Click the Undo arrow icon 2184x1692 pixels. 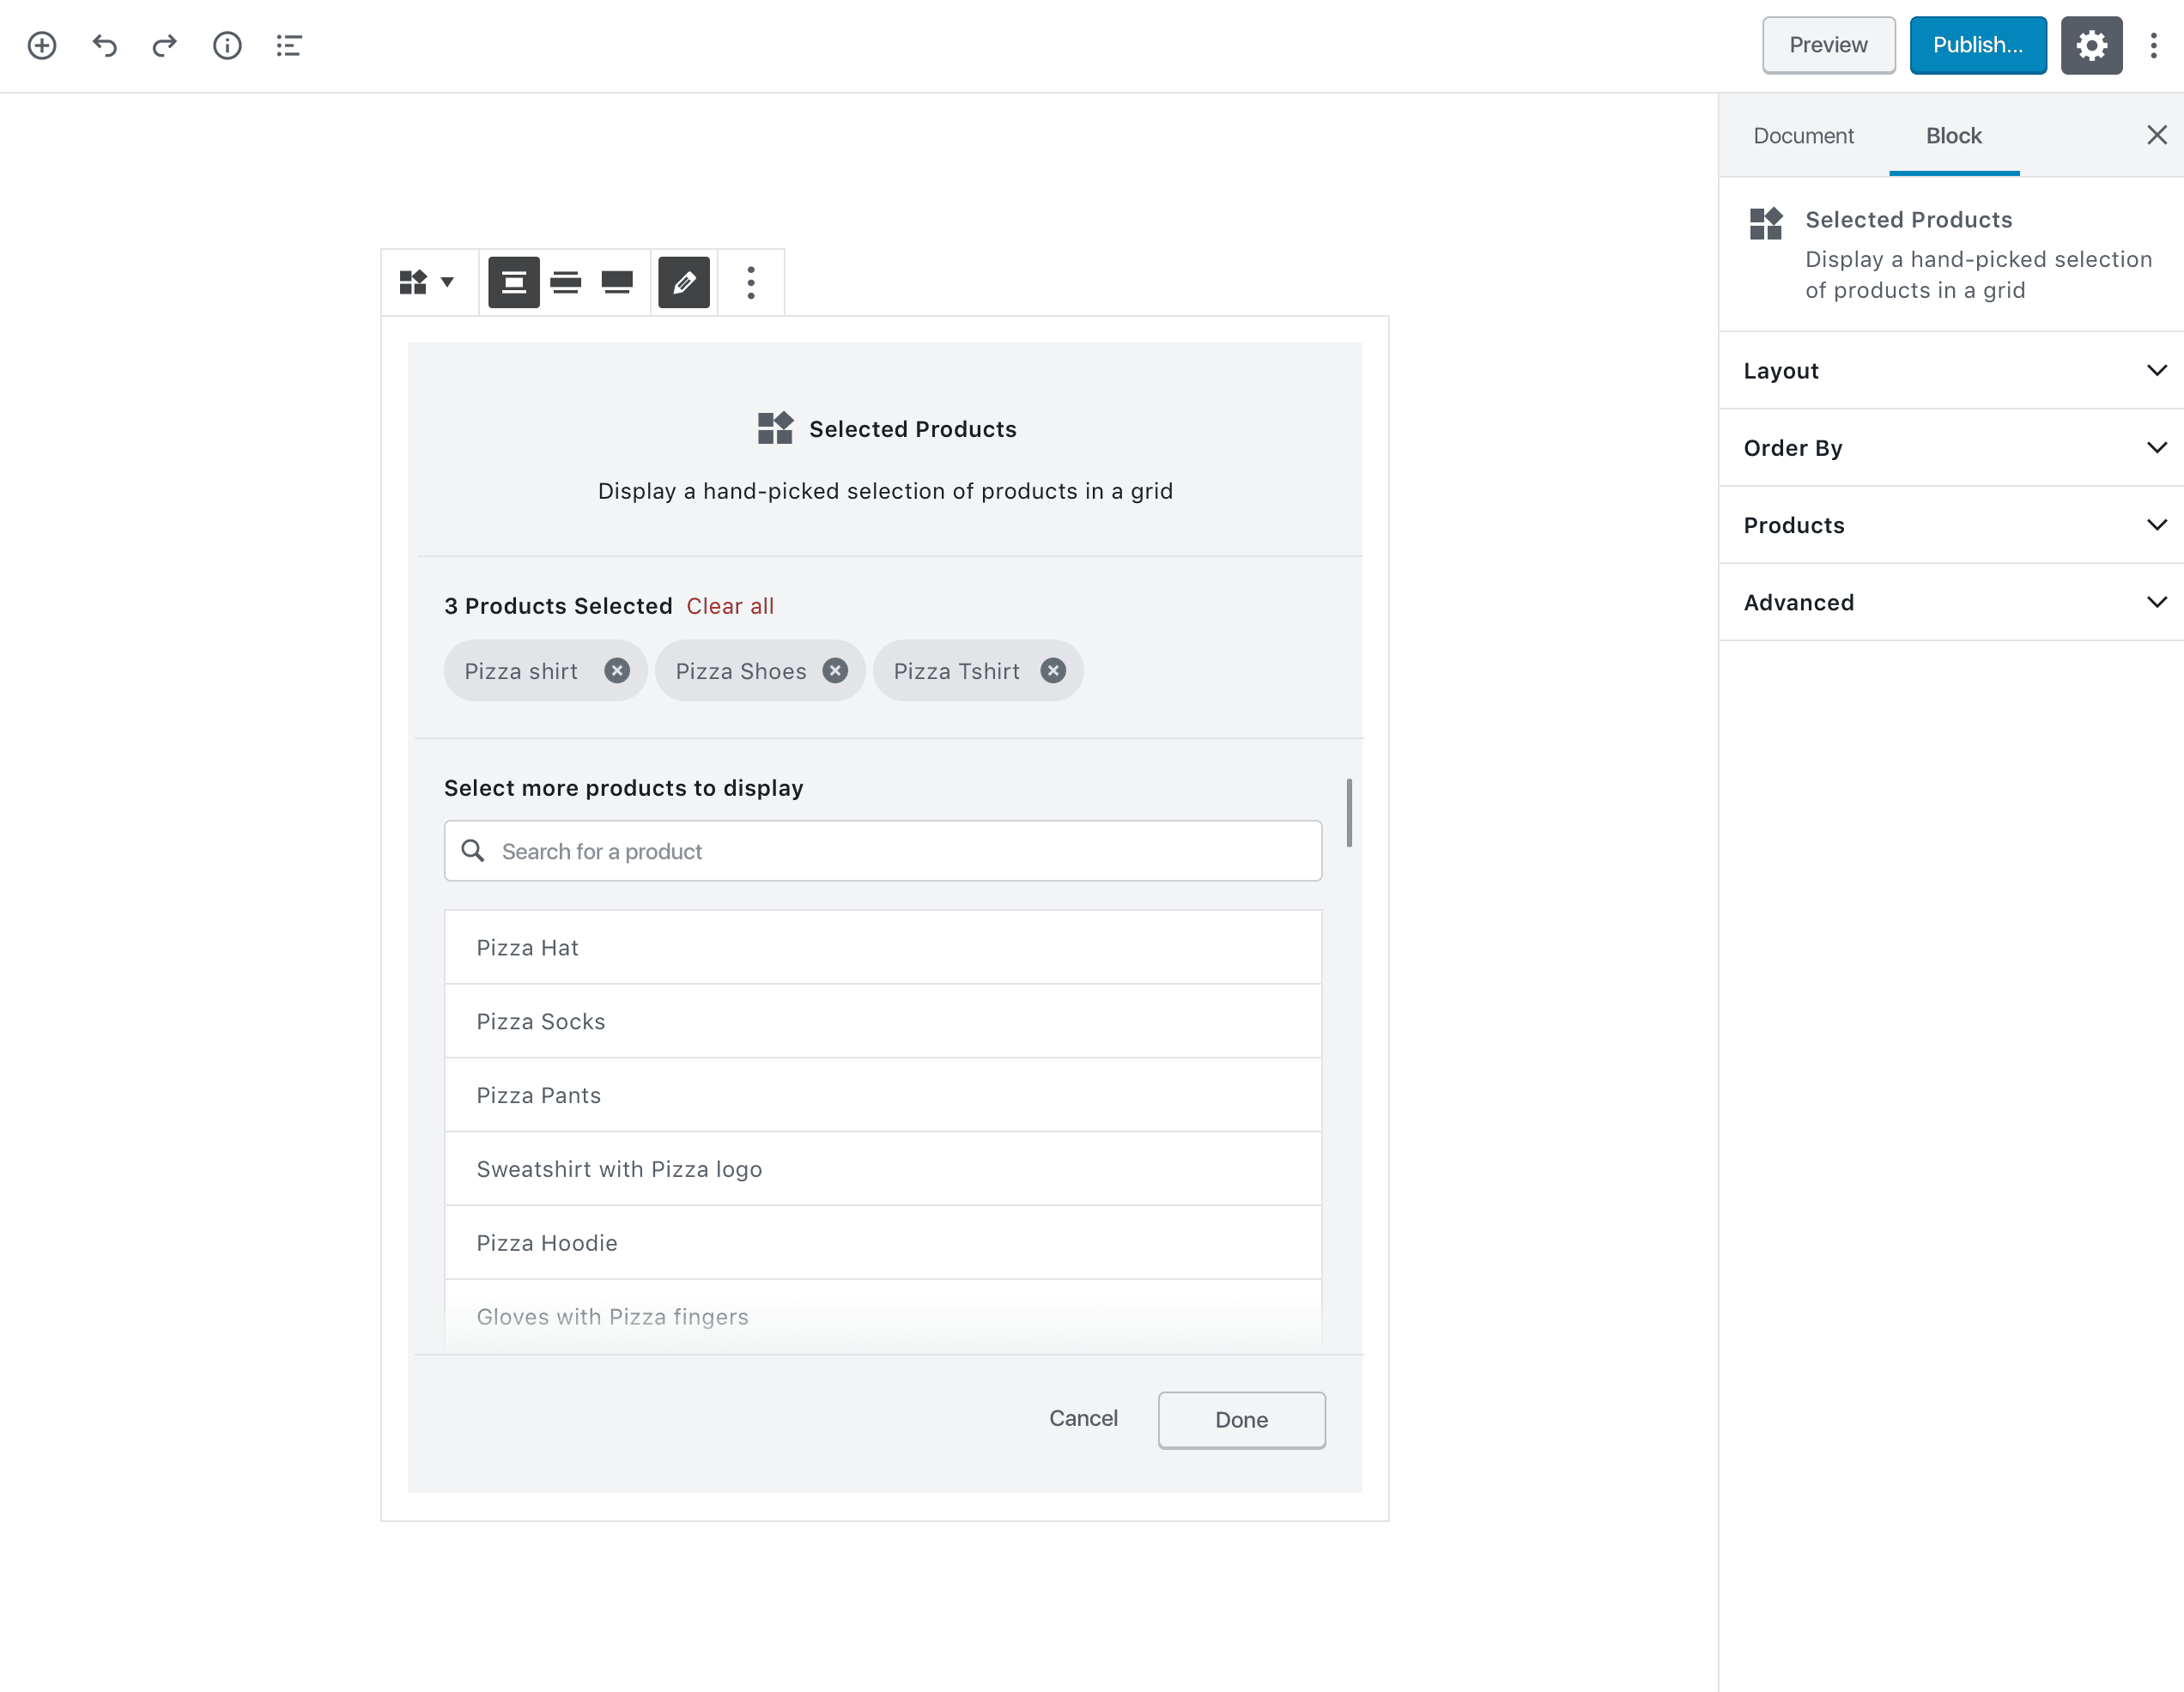[x=104, y=45]
